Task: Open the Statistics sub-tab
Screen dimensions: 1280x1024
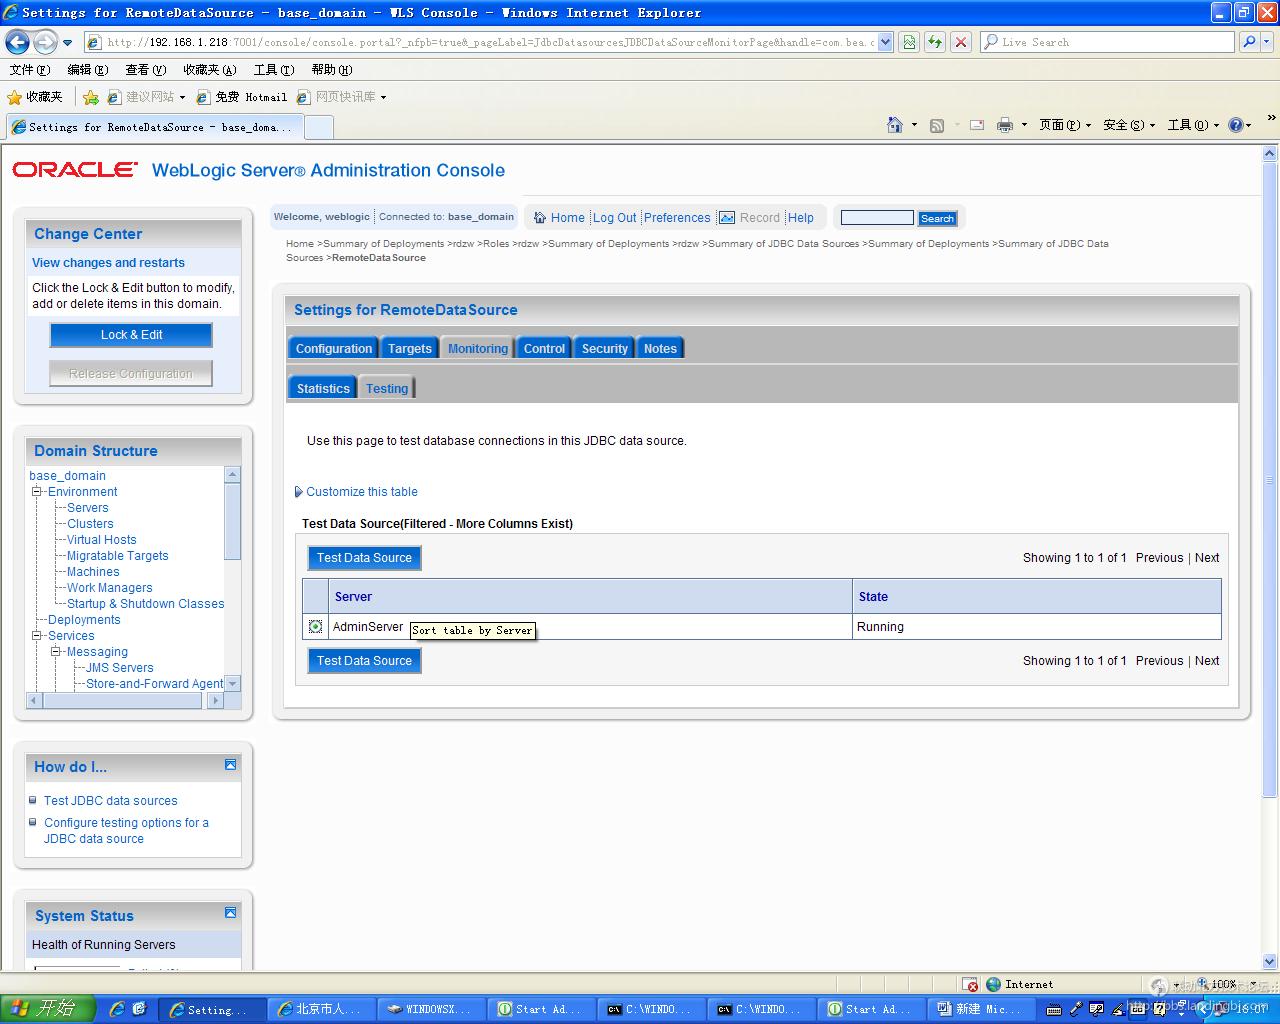Action: [323, 389]
